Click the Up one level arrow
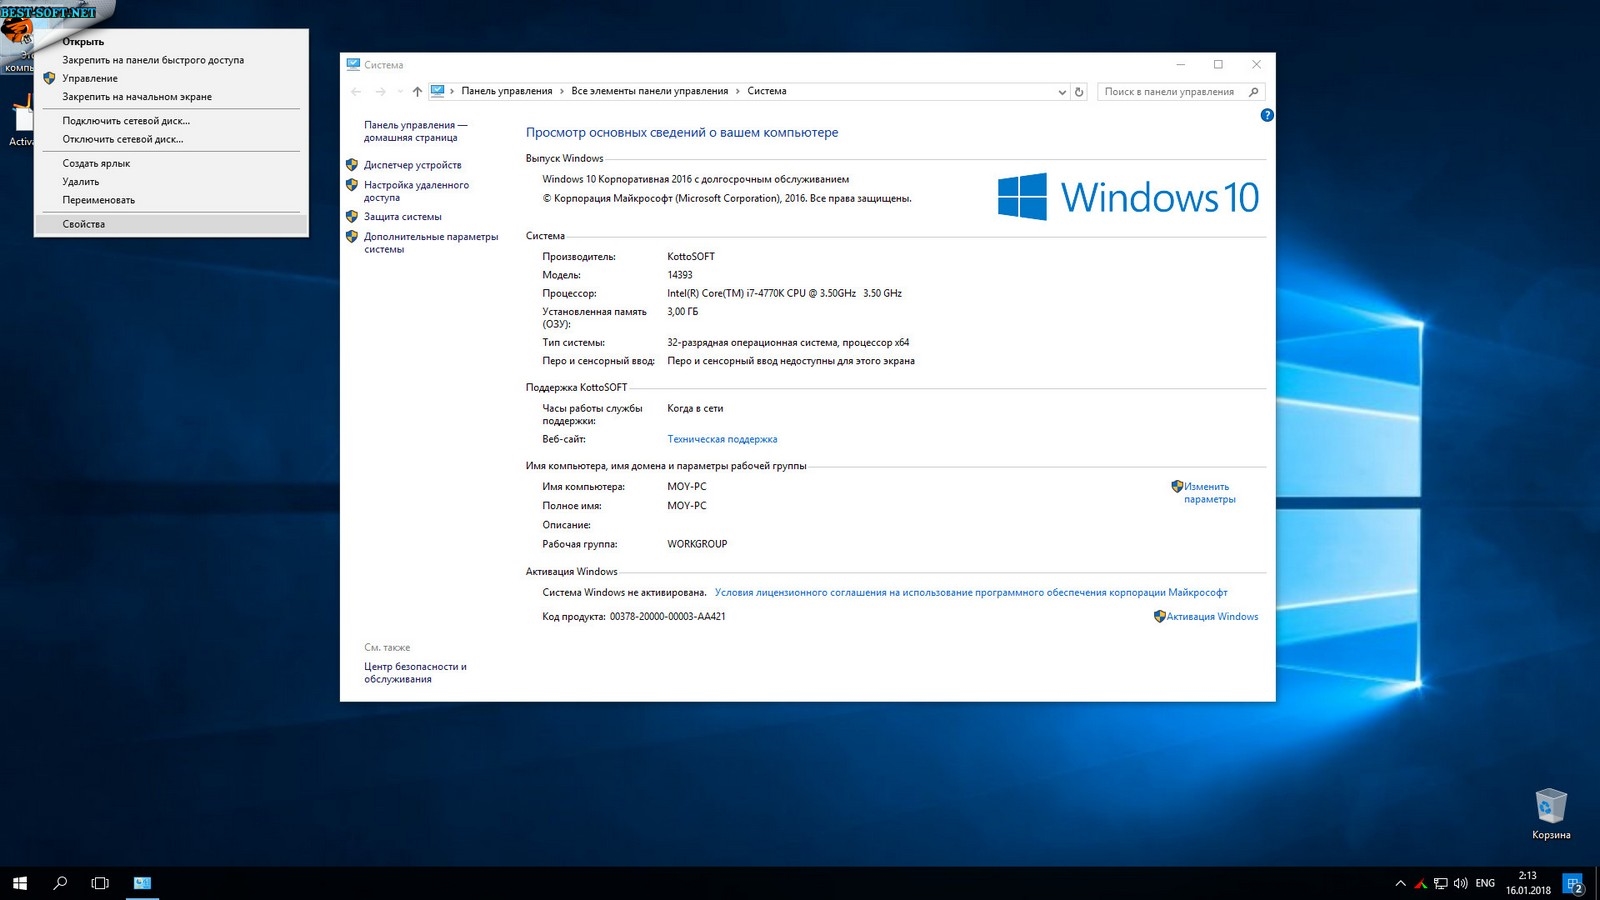Screen dimensions: 1600x900 (417, 91)
